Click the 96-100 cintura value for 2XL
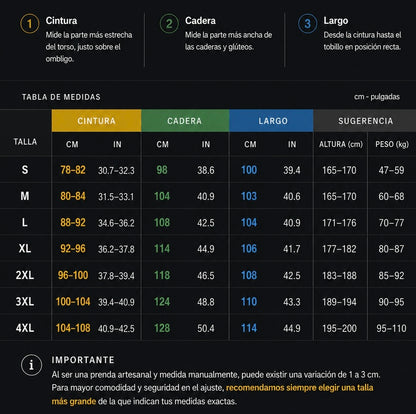 click(x=73, y=275)
